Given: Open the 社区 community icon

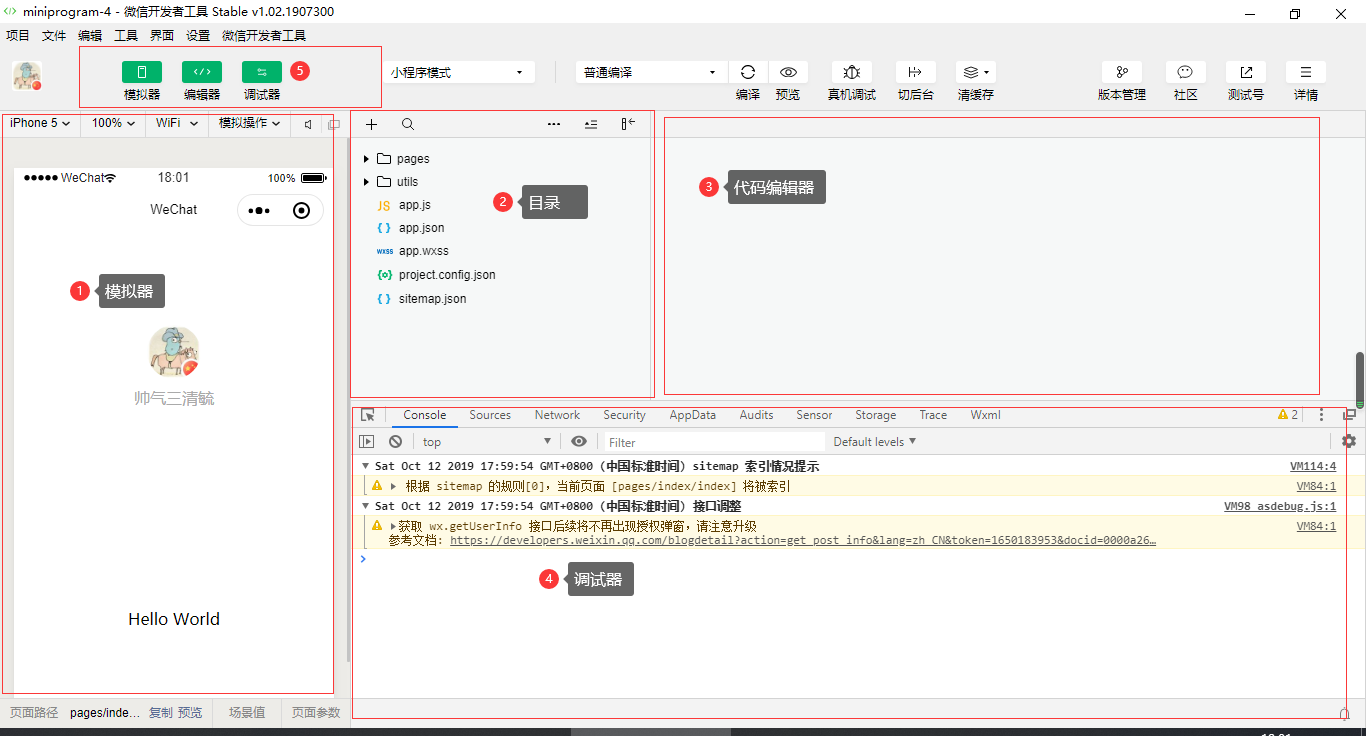Looking at the screenshot, I should click(1185, 72).
